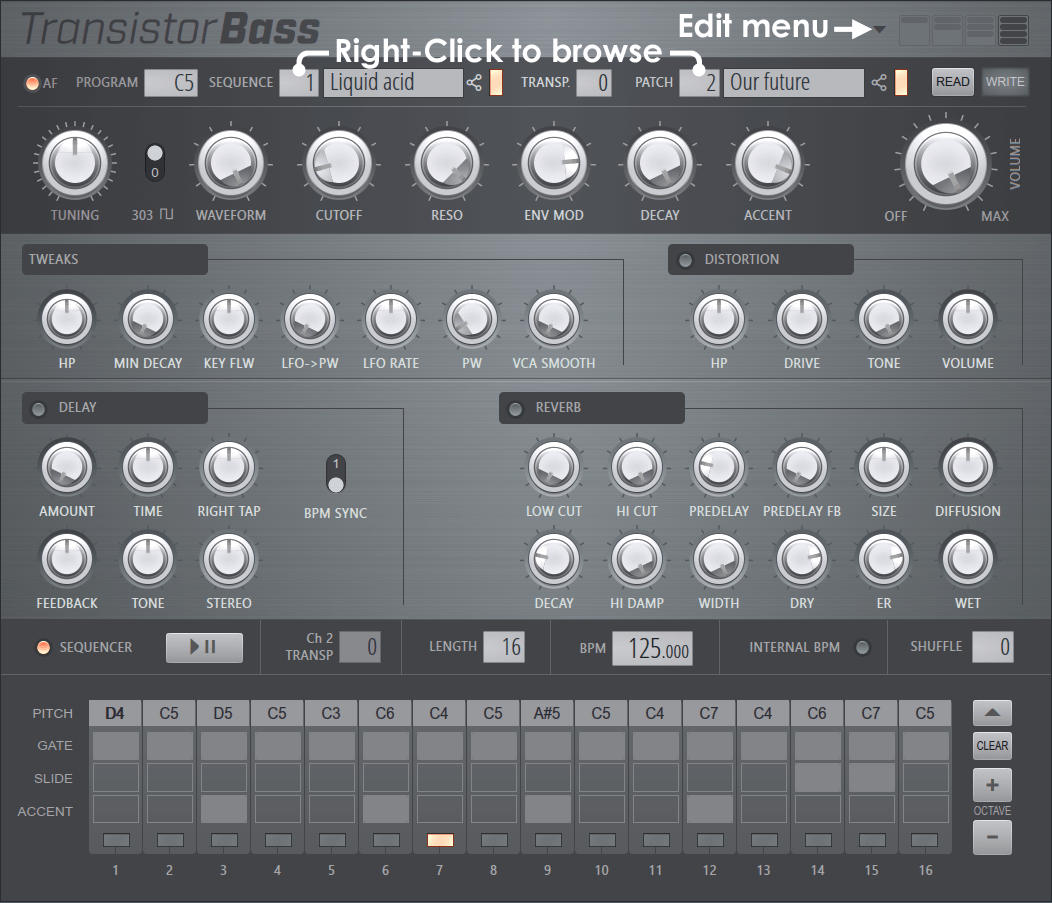Flip the BPM SYNC switch

[x=336, y=474]
